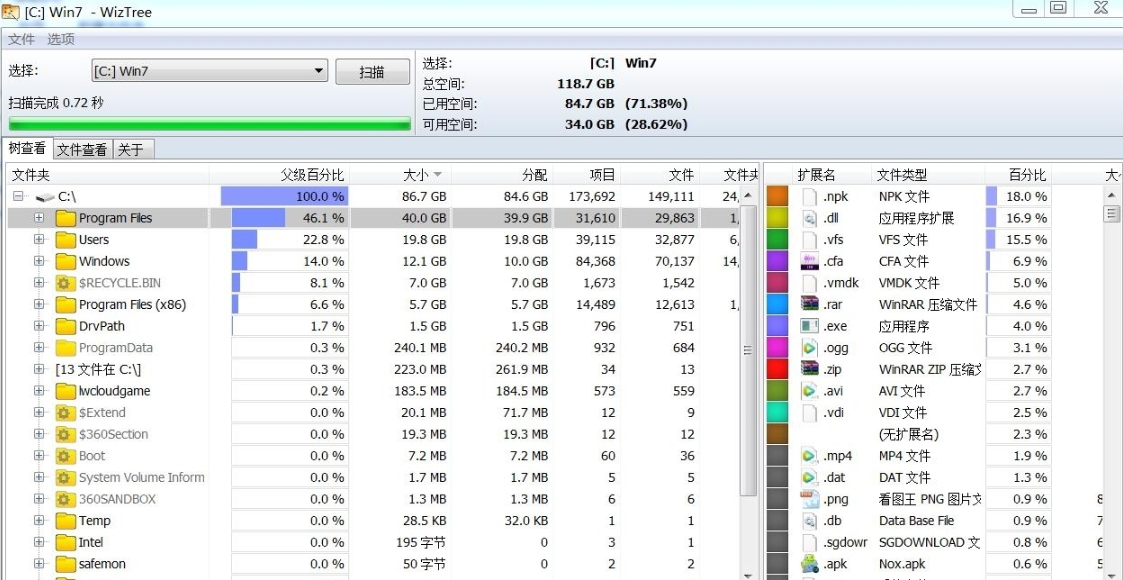This screenshot has height=580, width=1123.
Task: Click the purple .cfa color swatch
Action: (778, 262)
